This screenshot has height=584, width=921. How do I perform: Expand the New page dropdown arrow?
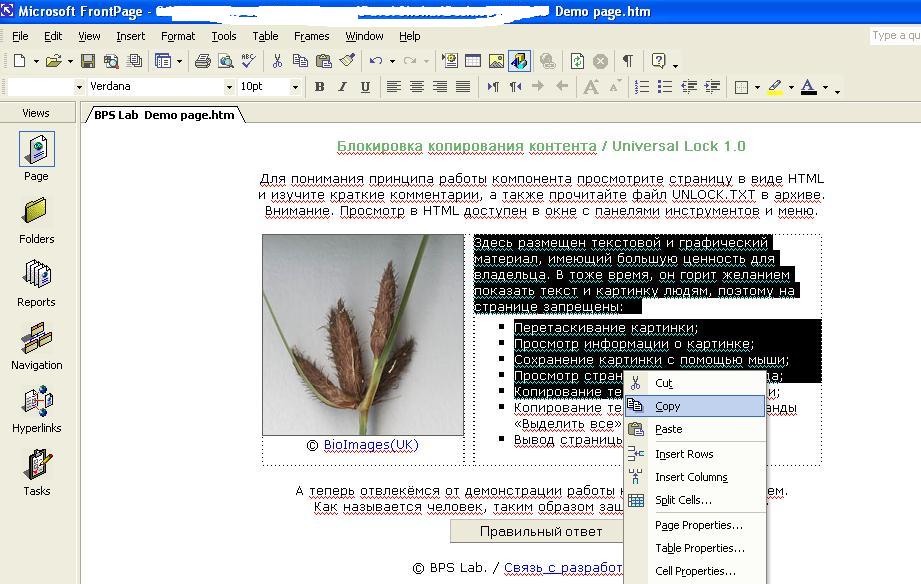click(36, 61)
